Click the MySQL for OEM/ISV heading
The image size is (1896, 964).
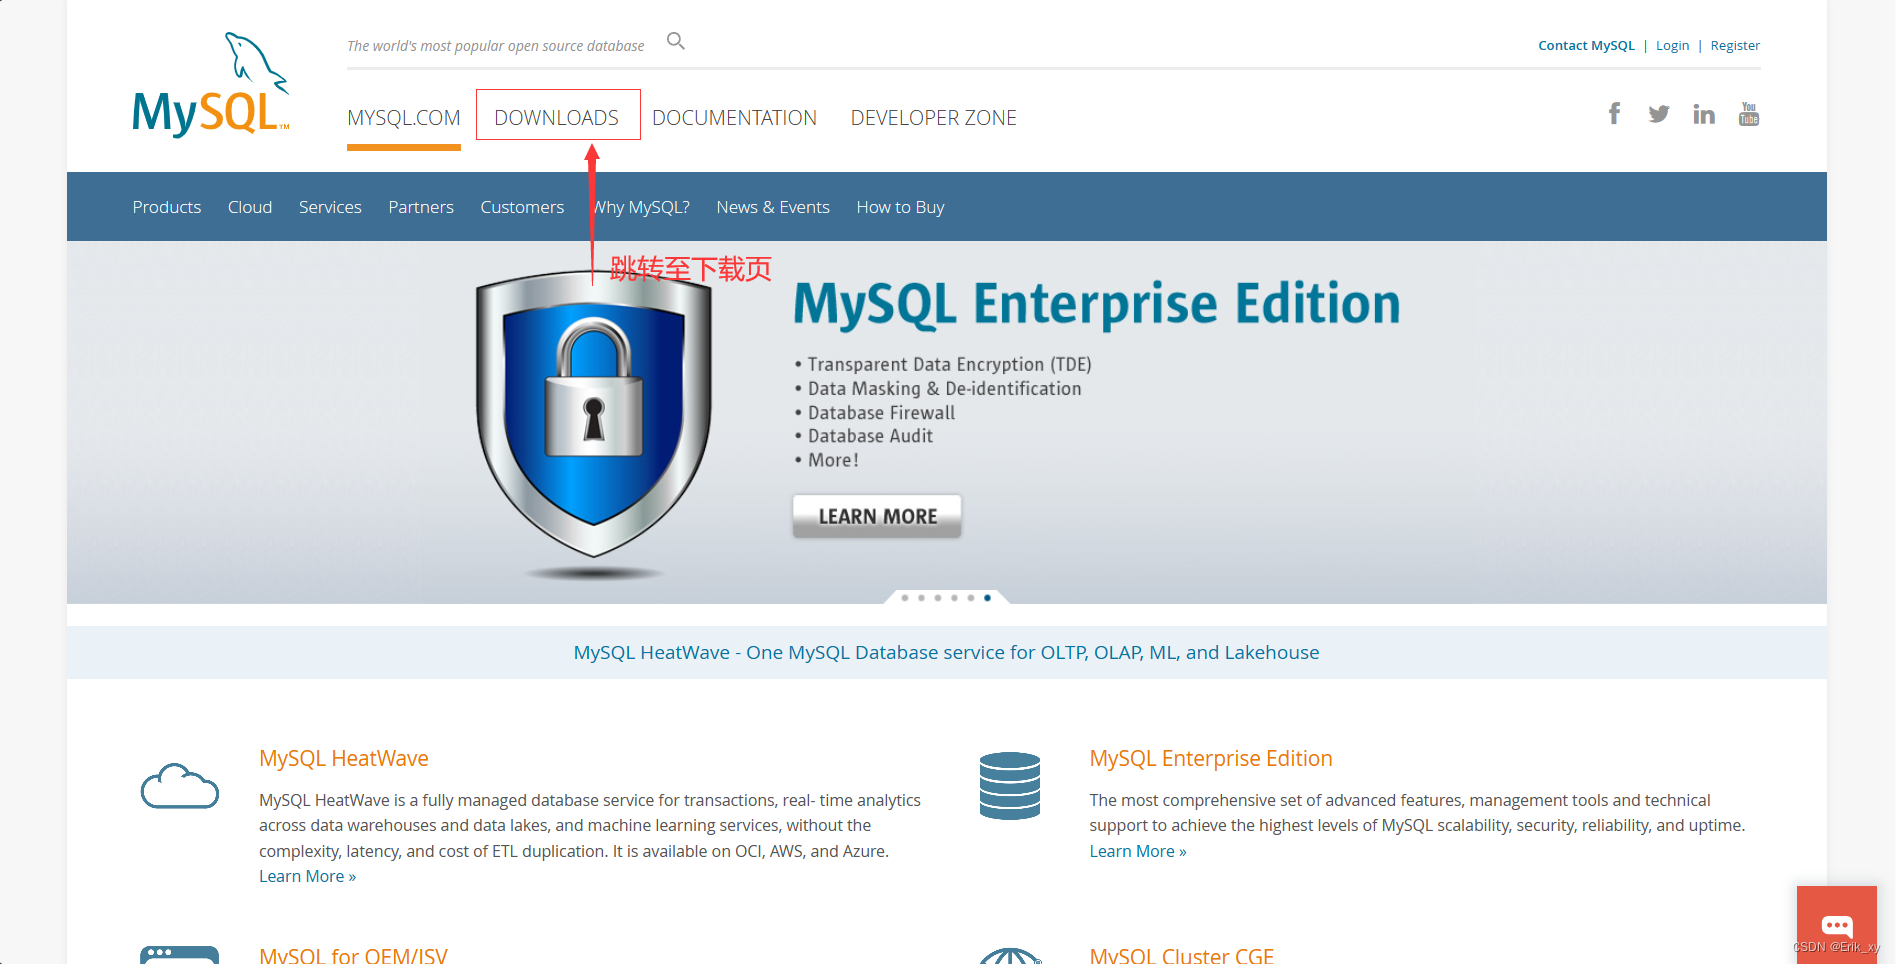(353, 955)
